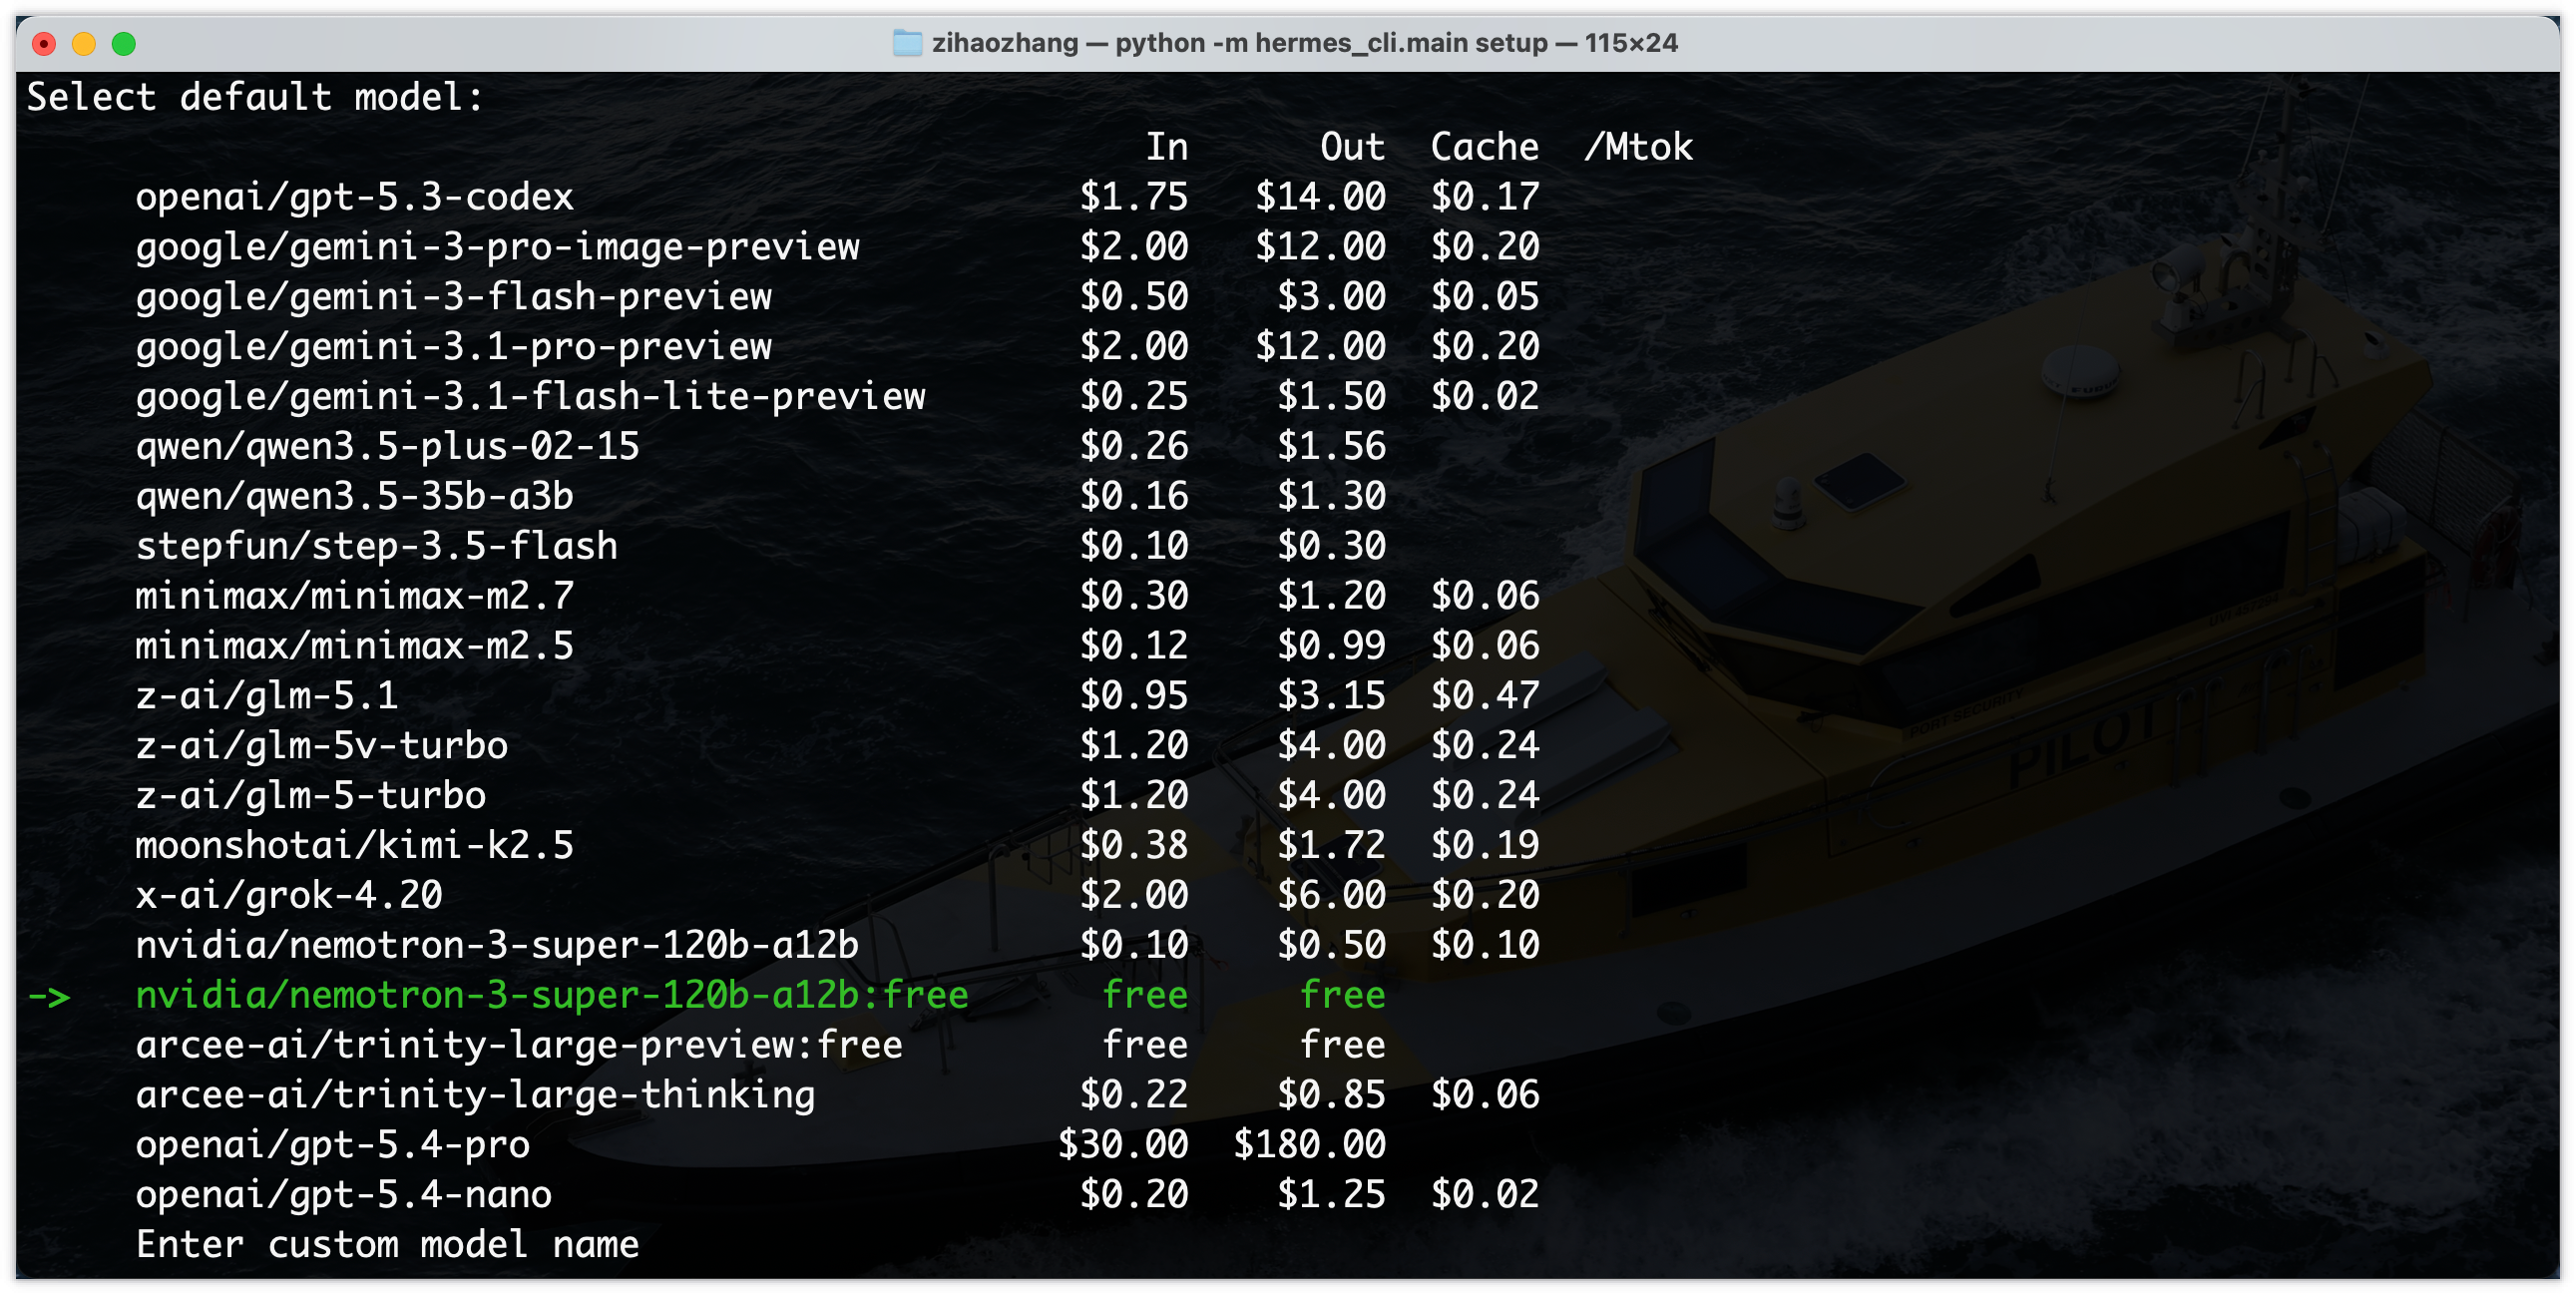Image resolution: width=2576 pixels, height=1295 pixels.
Task: Click Enter custom model name option
Action: [x=387, y=1245]
